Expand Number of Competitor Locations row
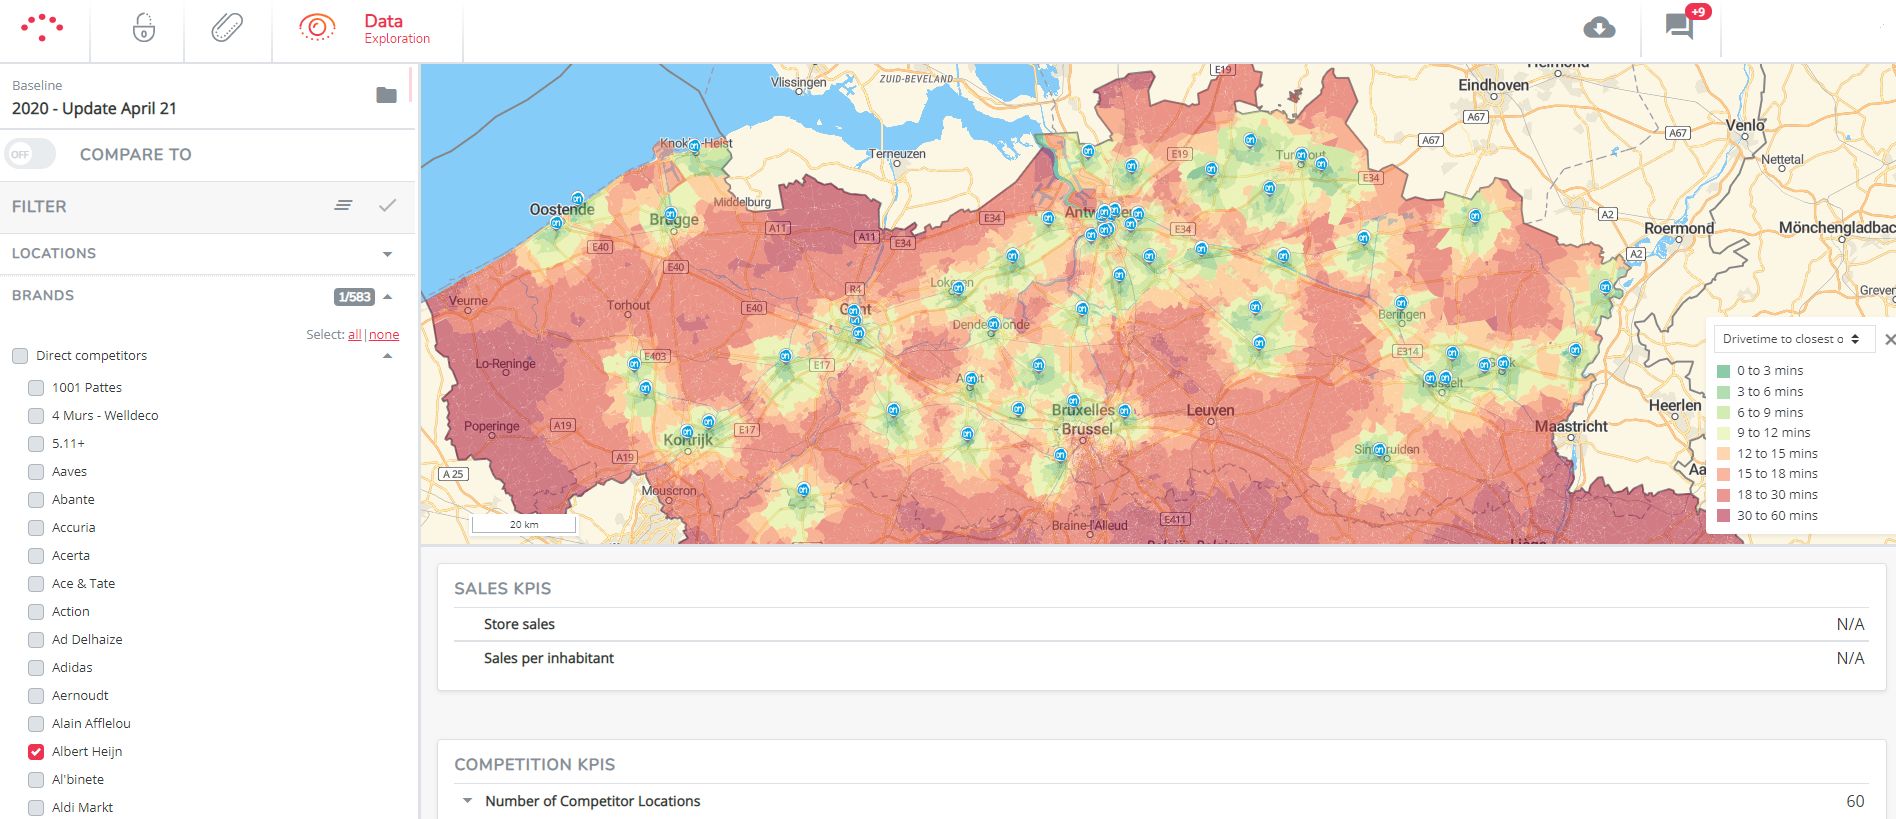1896x819 pixels. pos(467,801)
